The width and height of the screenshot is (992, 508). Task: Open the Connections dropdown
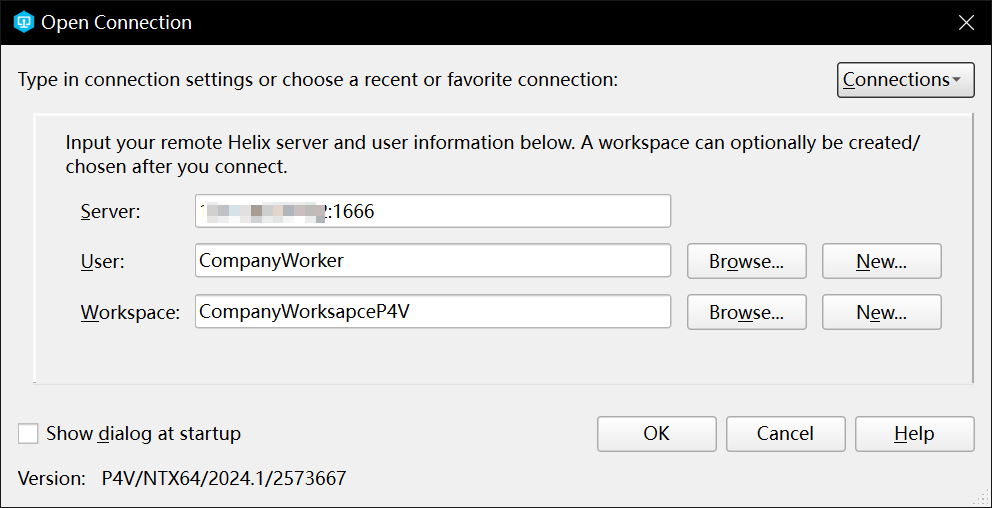pyautogui.click(x=905, y=80)
